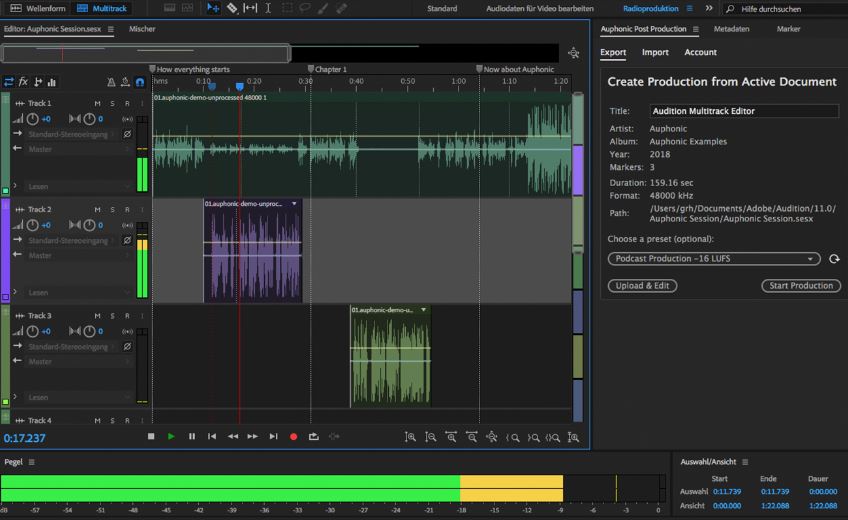Open the Metadaten tab
This screenshot has width=848, height=520.
click(x=731, y=29)
